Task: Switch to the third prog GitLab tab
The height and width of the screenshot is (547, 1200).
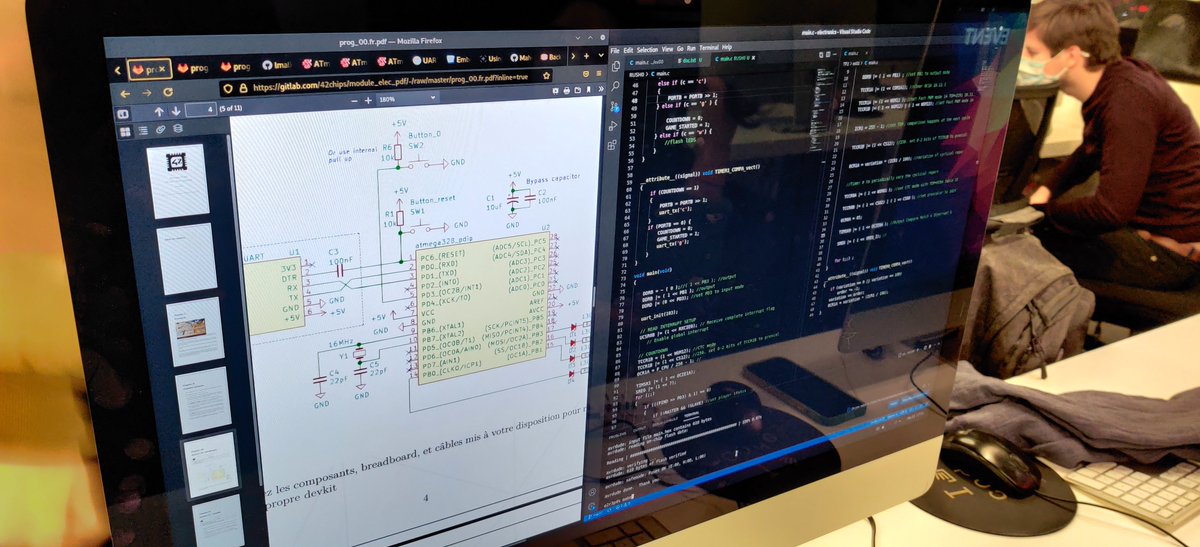Action: [x=235, y=67]
